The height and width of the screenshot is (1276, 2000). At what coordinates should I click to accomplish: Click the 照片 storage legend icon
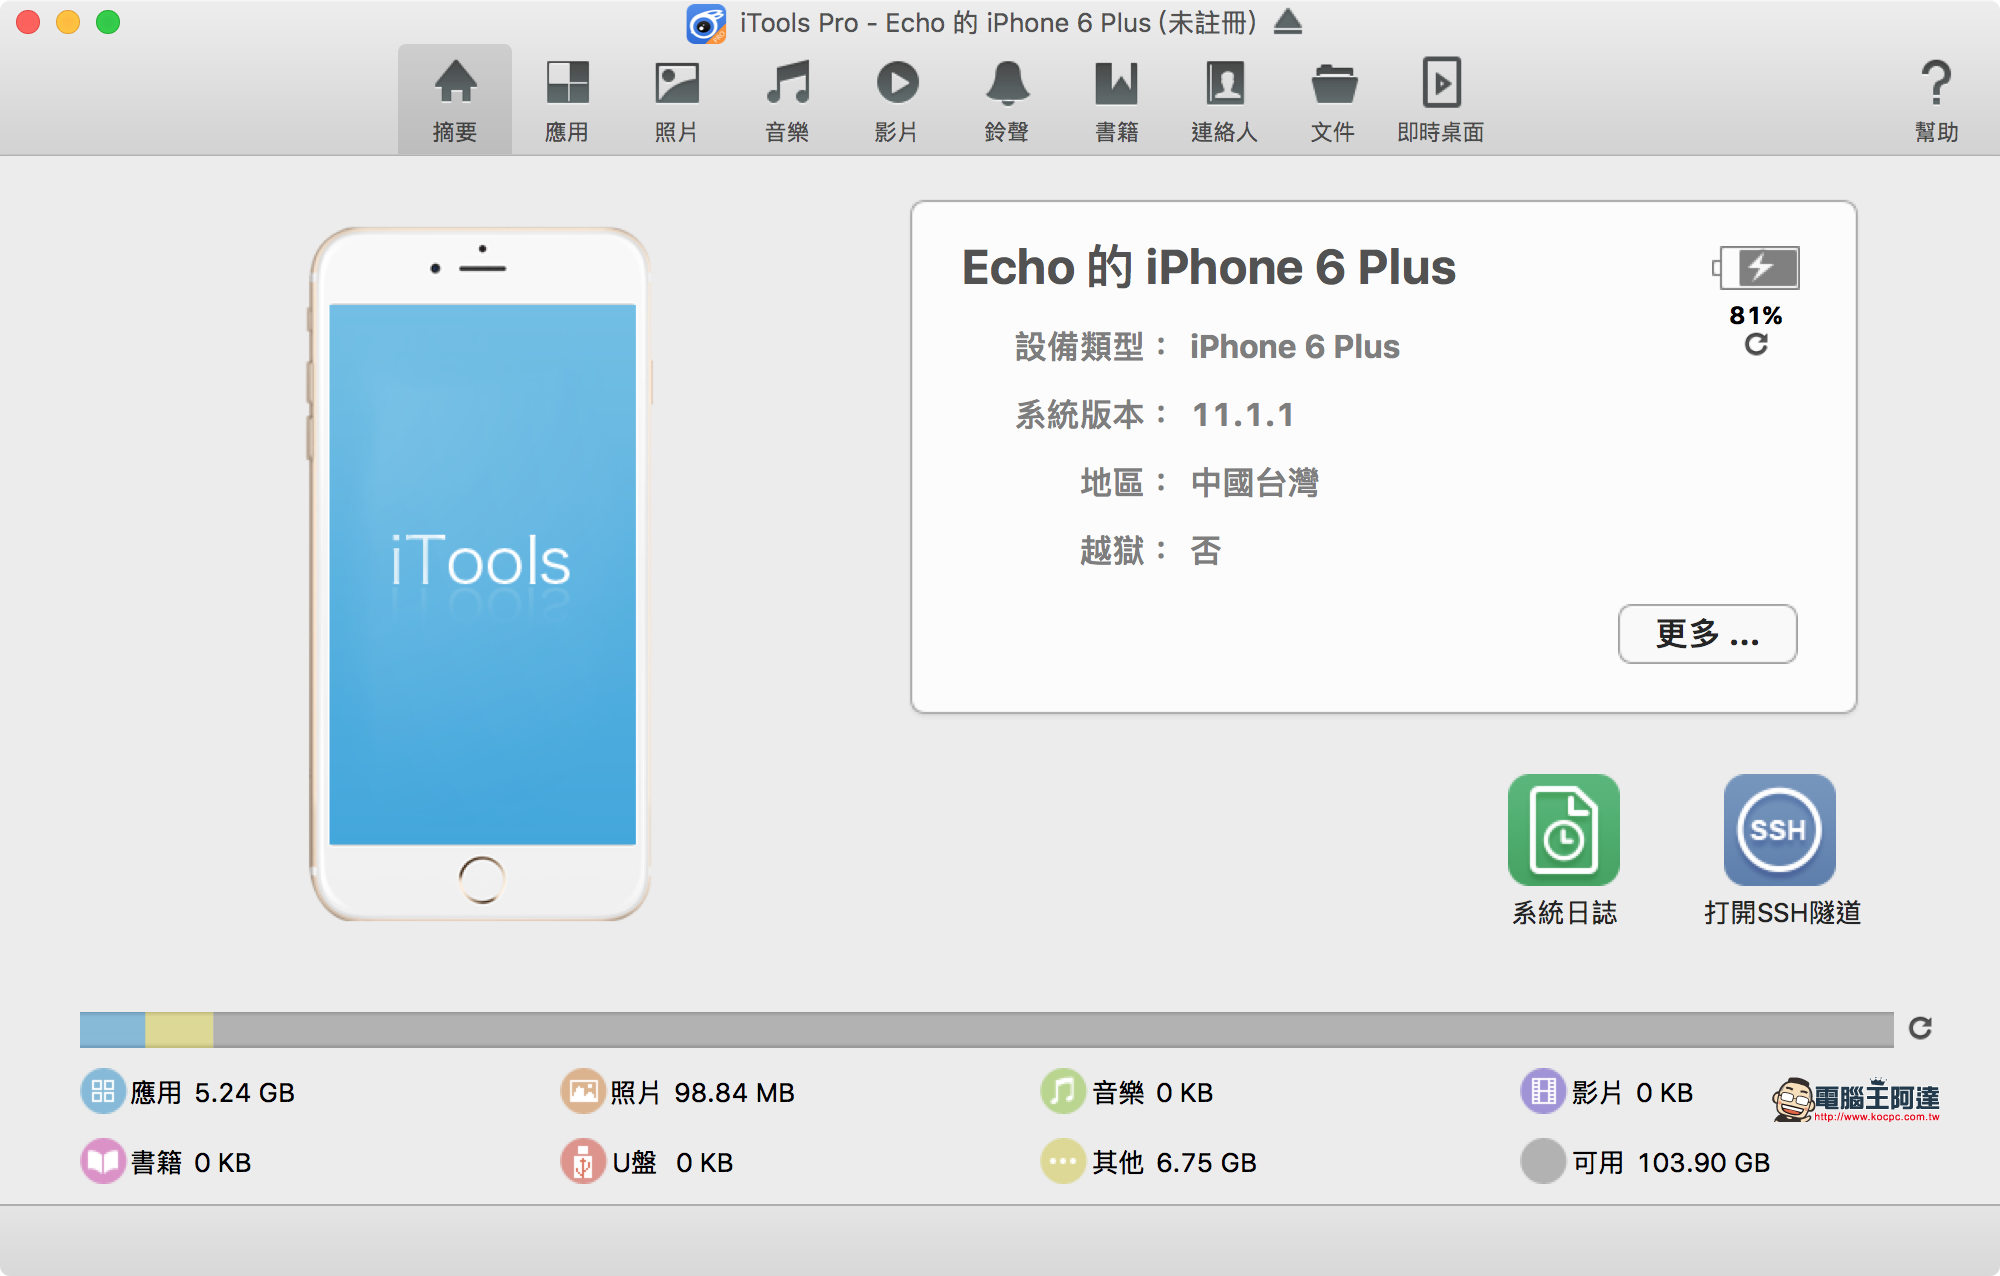tap(583, 1091)
